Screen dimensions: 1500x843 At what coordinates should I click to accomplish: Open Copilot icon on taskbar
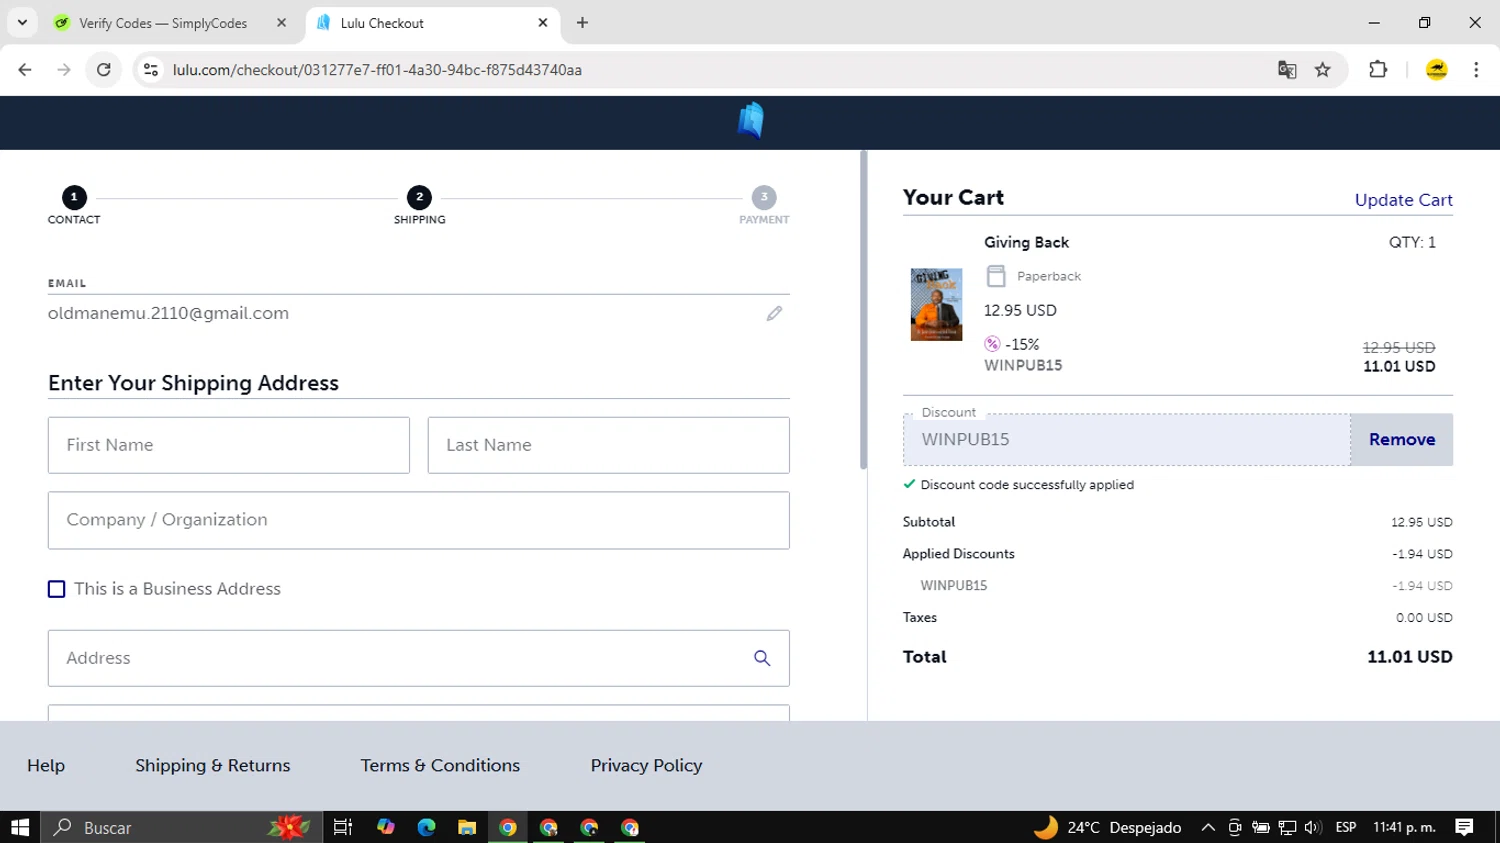pos(386,828)
